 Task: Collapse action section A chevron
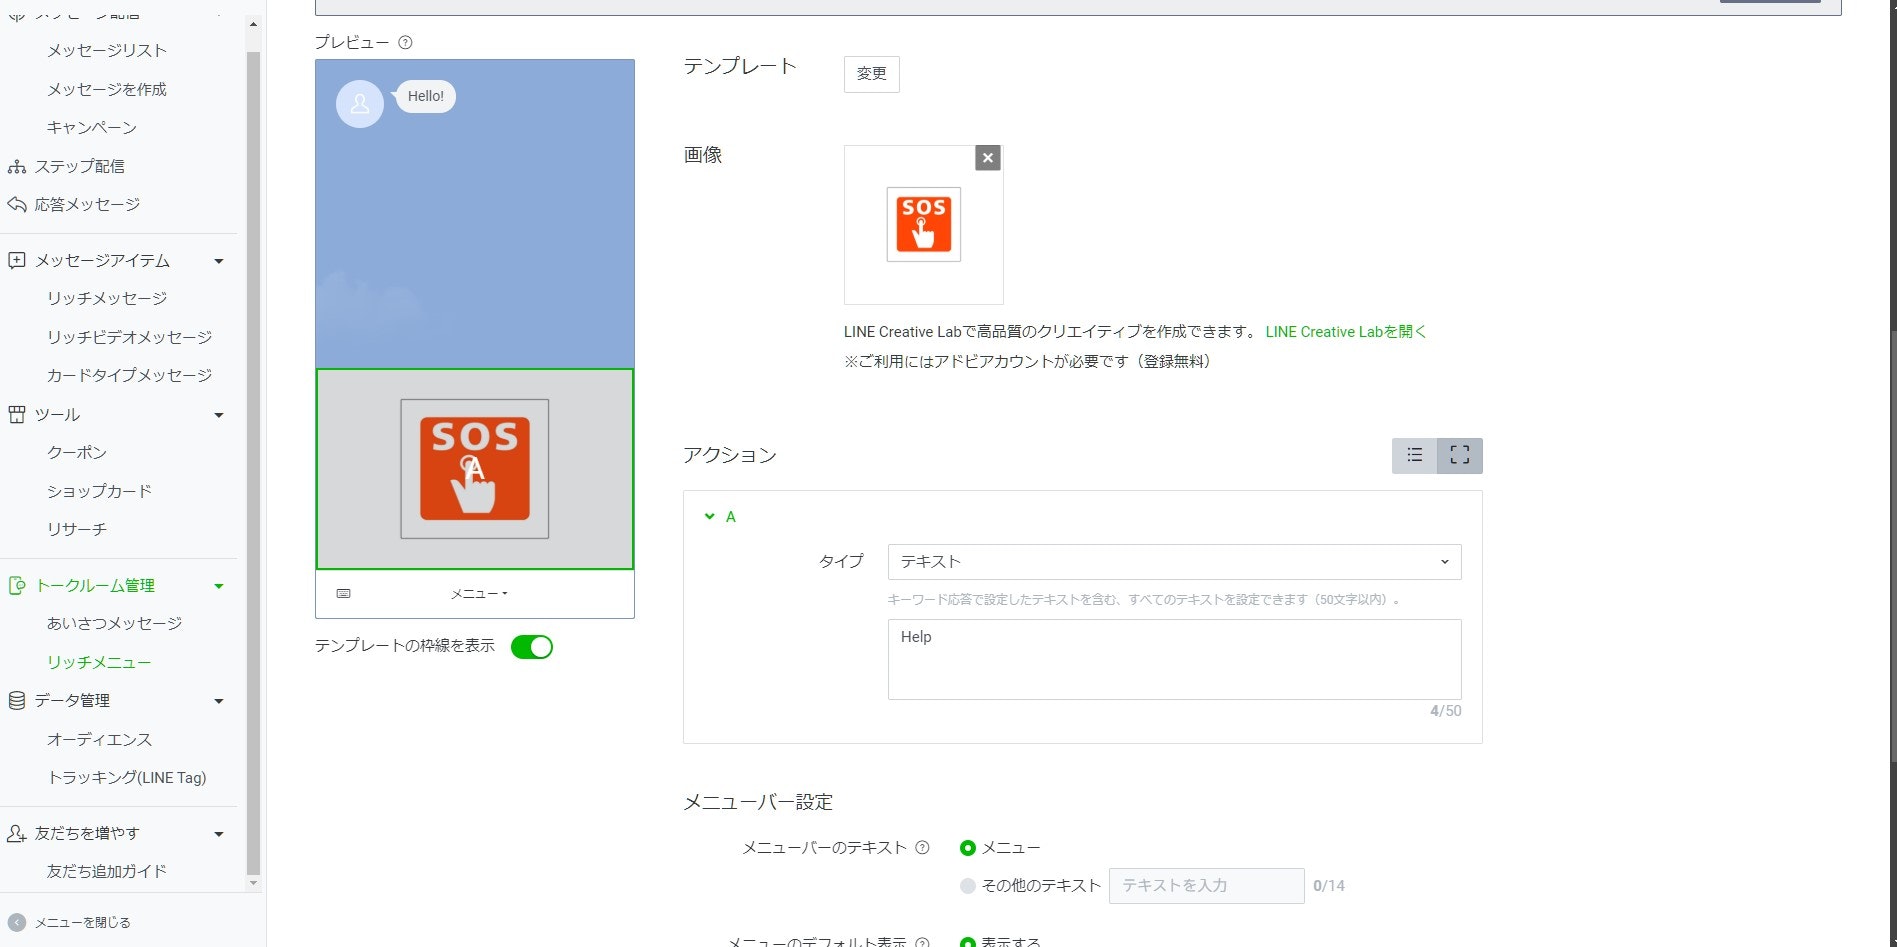coord(710,517)
